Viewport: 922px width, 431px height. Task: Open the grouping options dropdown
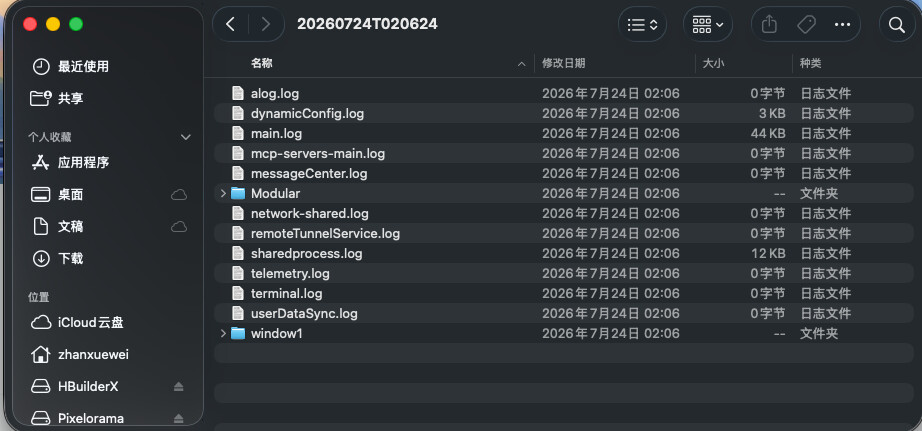click(707, 24)
